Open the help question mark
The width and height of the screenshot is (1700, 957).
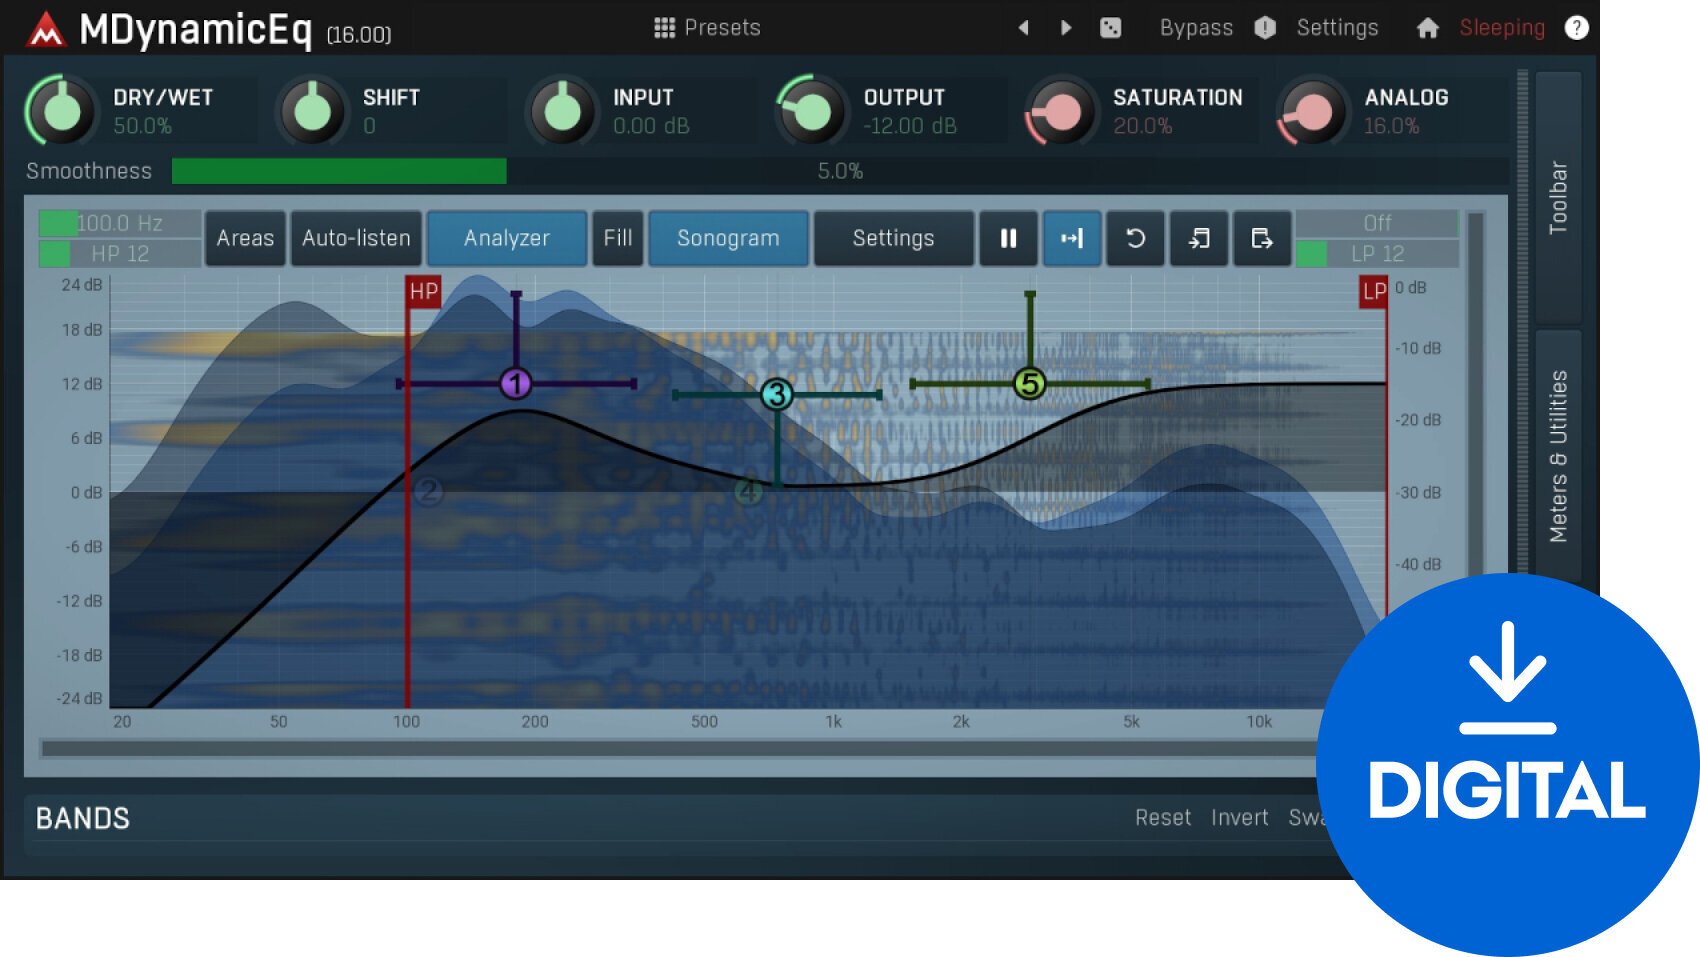click(x=1577, y=27)
